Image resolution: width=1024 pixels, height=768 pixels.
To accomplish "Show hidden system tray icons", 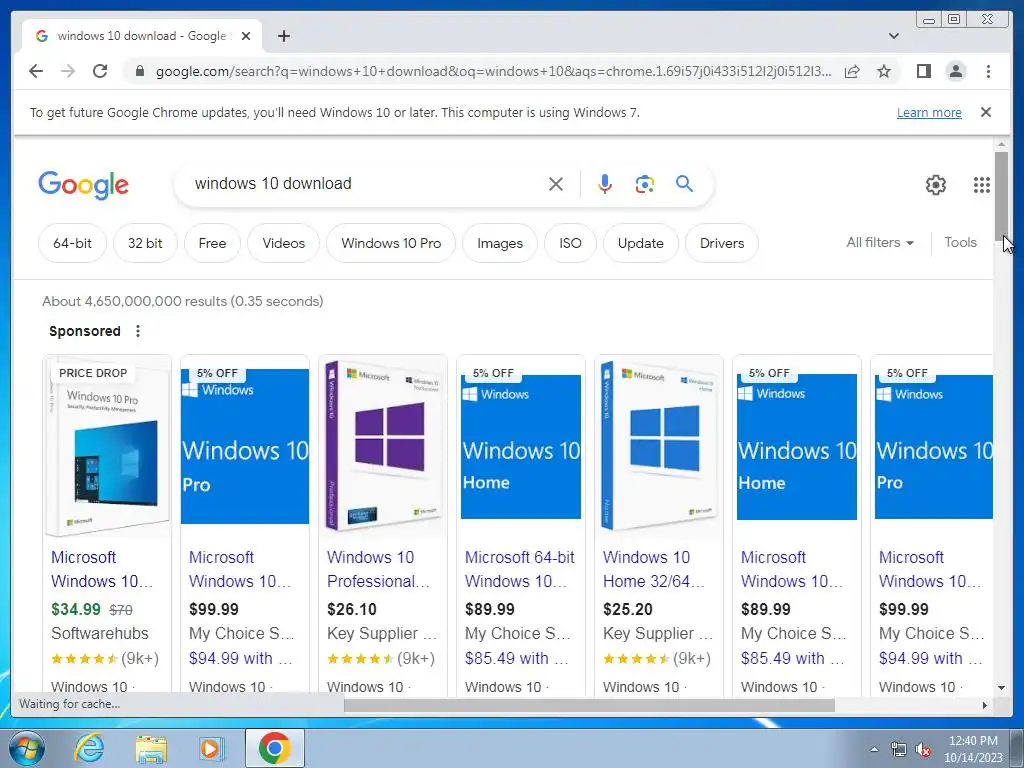I will click(x=874, y=749).
